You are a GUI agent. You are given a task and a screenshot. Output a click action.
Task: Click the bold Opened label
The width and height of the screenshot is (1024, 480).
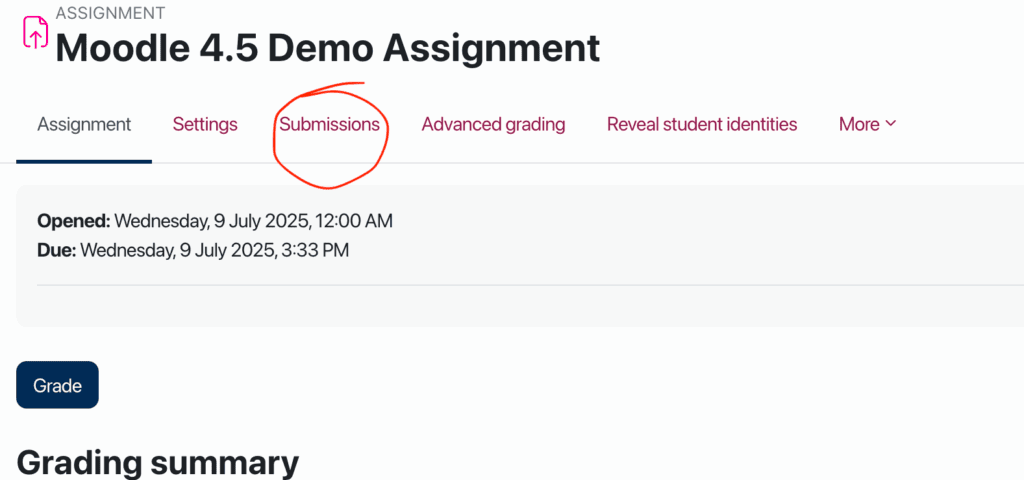coord(73,220)
